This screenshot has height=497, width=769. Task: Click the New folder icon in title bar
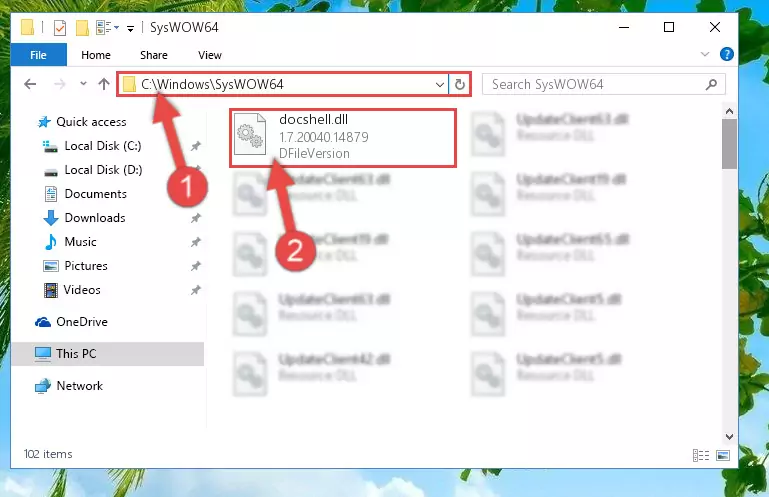(82, 27)
